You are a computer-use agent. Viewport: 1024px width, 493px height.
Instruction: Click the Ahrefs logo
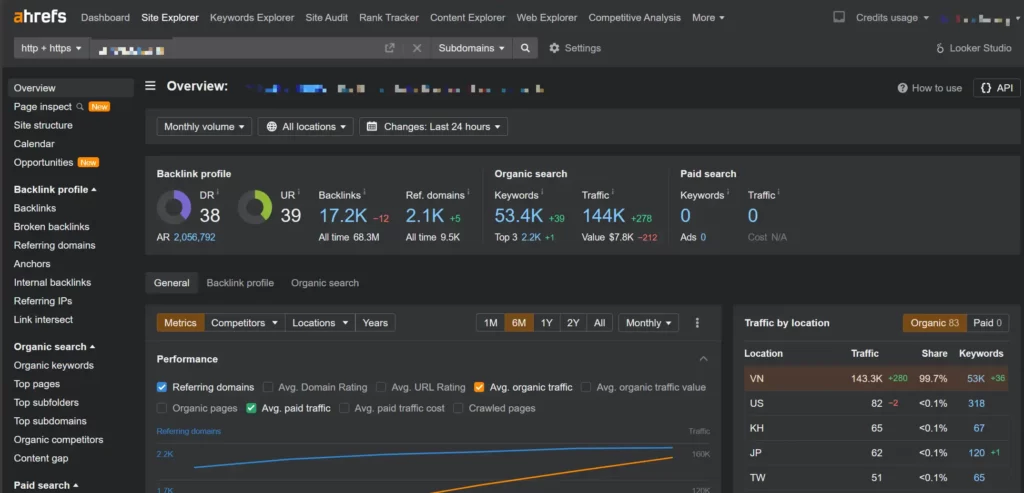pos(40,17)
